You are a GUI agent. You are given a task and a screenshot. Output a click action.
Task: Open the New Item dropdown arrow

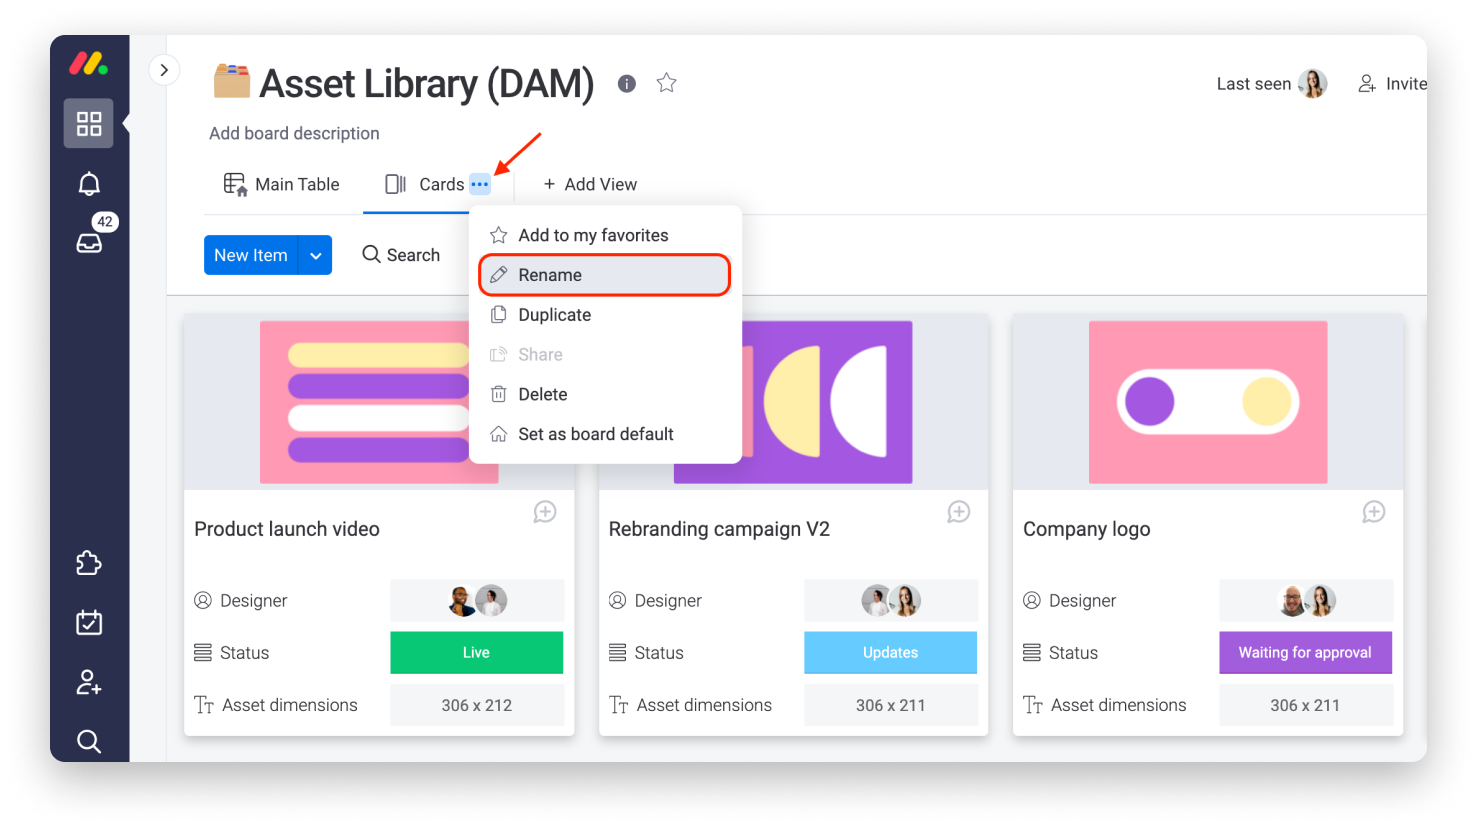pos(316,255)
